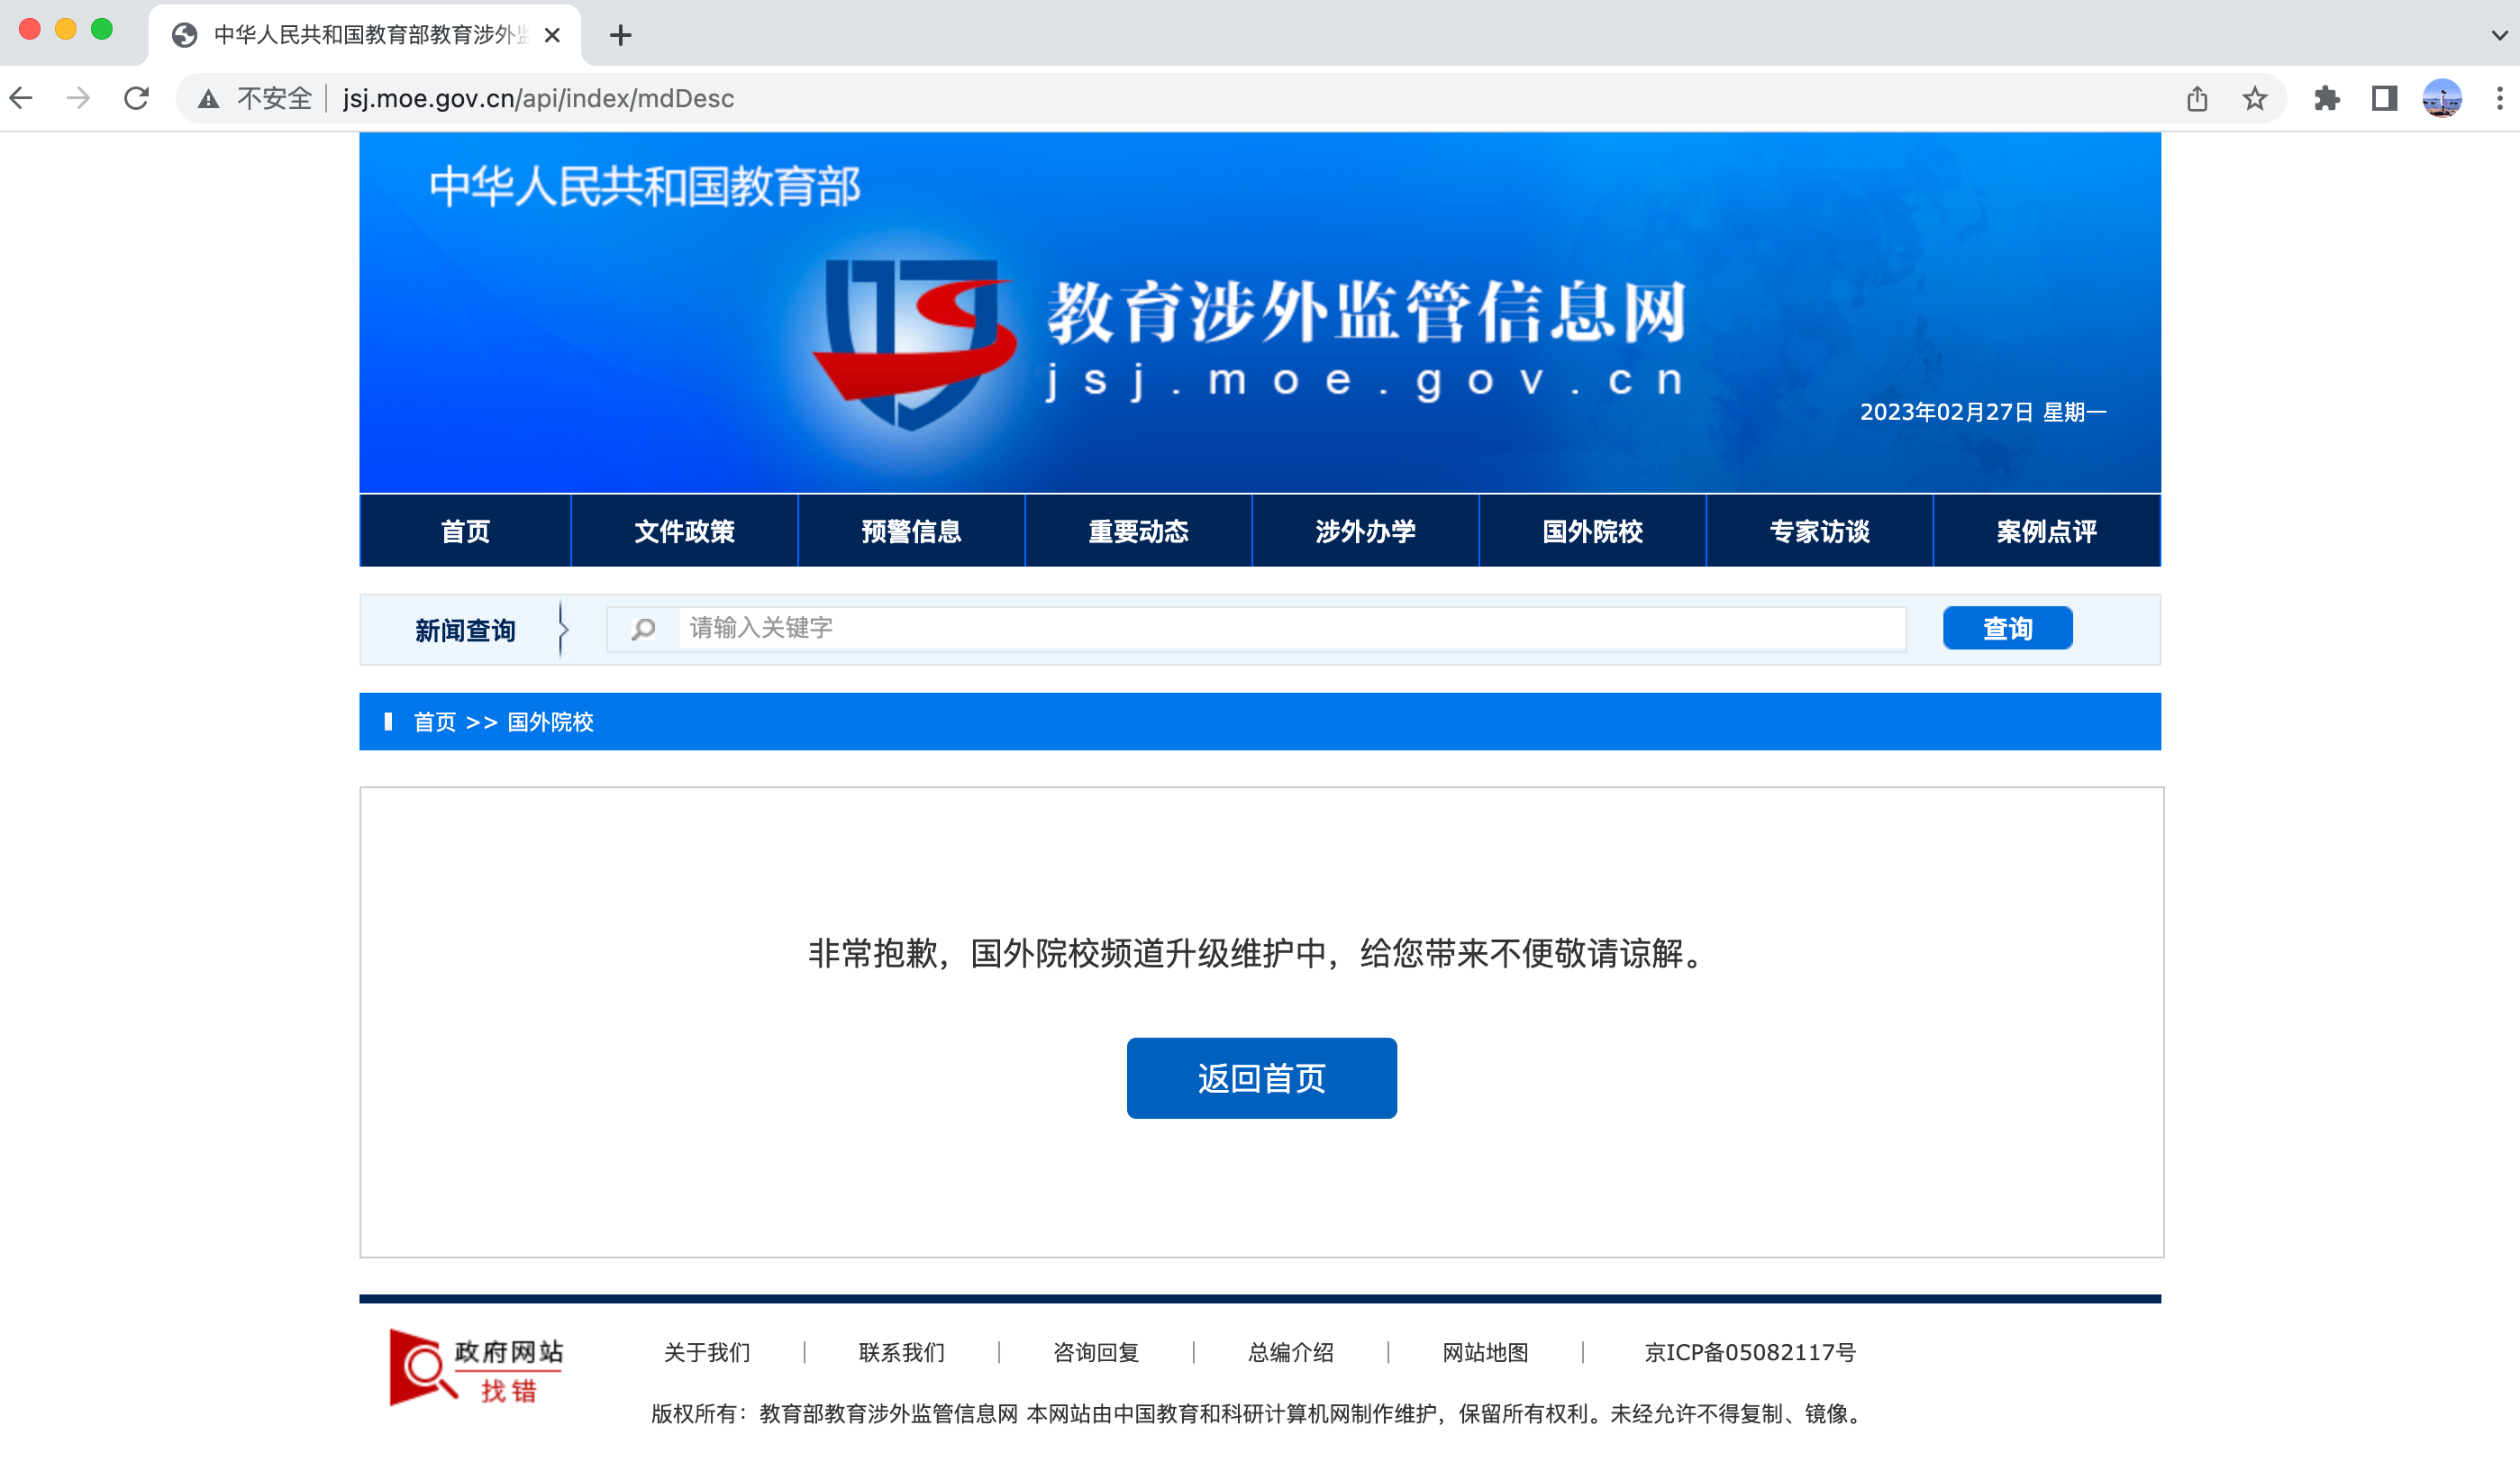Open Chrome three-dot menu
This screenshot has height=1462, width=2520.
(x=2499, y=98)
